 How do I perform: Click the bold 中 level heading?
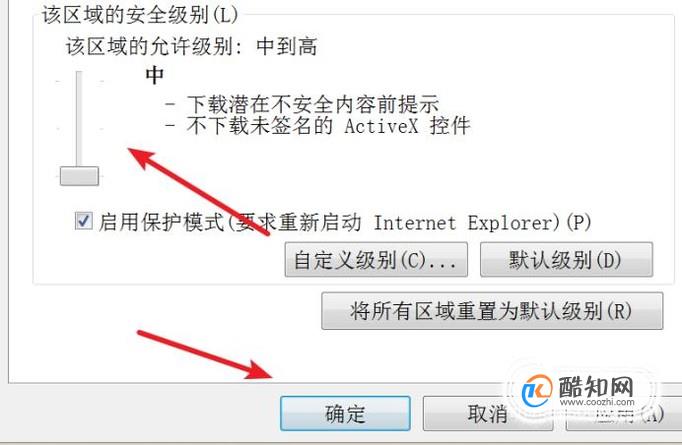tap(154, 75)
